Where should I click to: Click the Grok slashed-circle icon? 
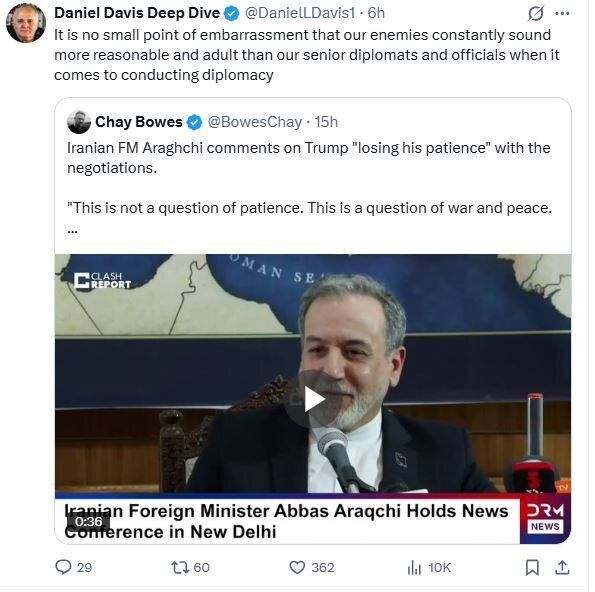[x=535, y=14]
